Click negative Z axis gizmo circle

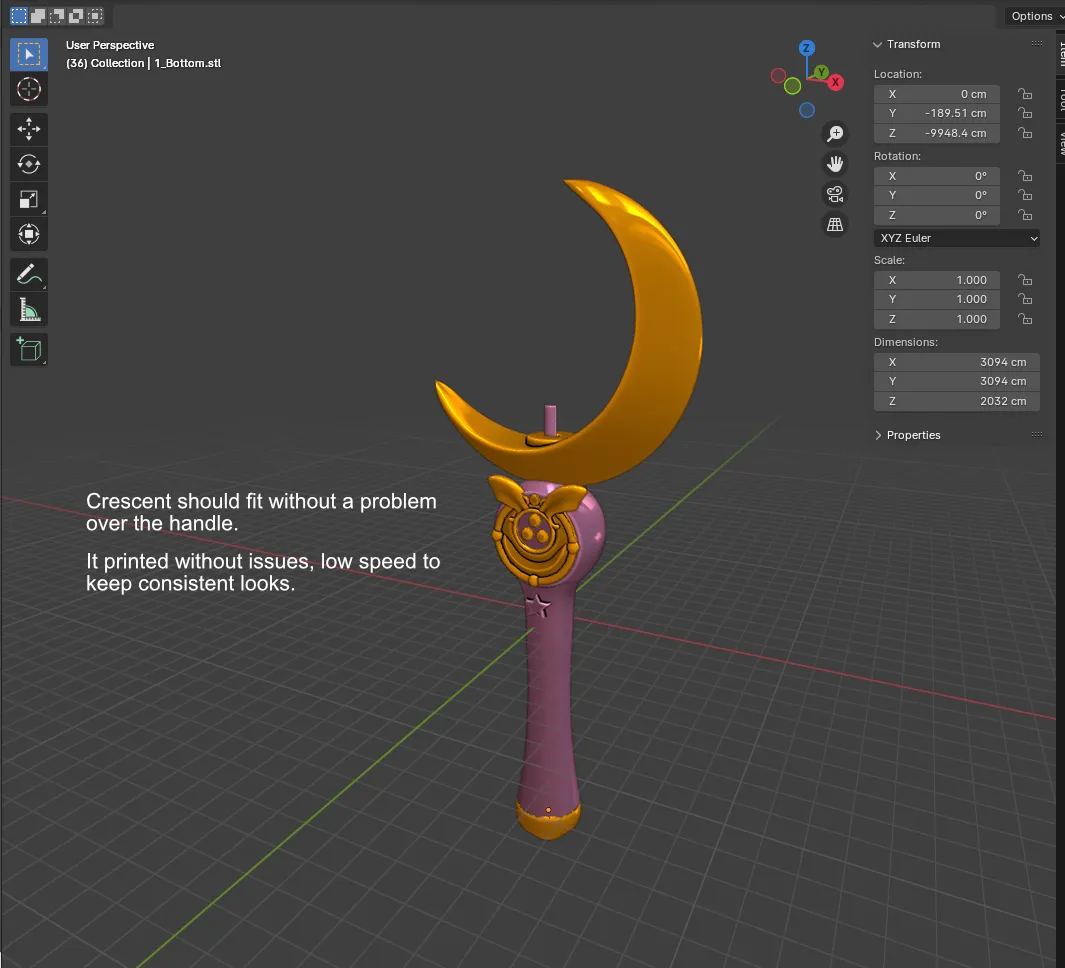[x=807, y=110]
